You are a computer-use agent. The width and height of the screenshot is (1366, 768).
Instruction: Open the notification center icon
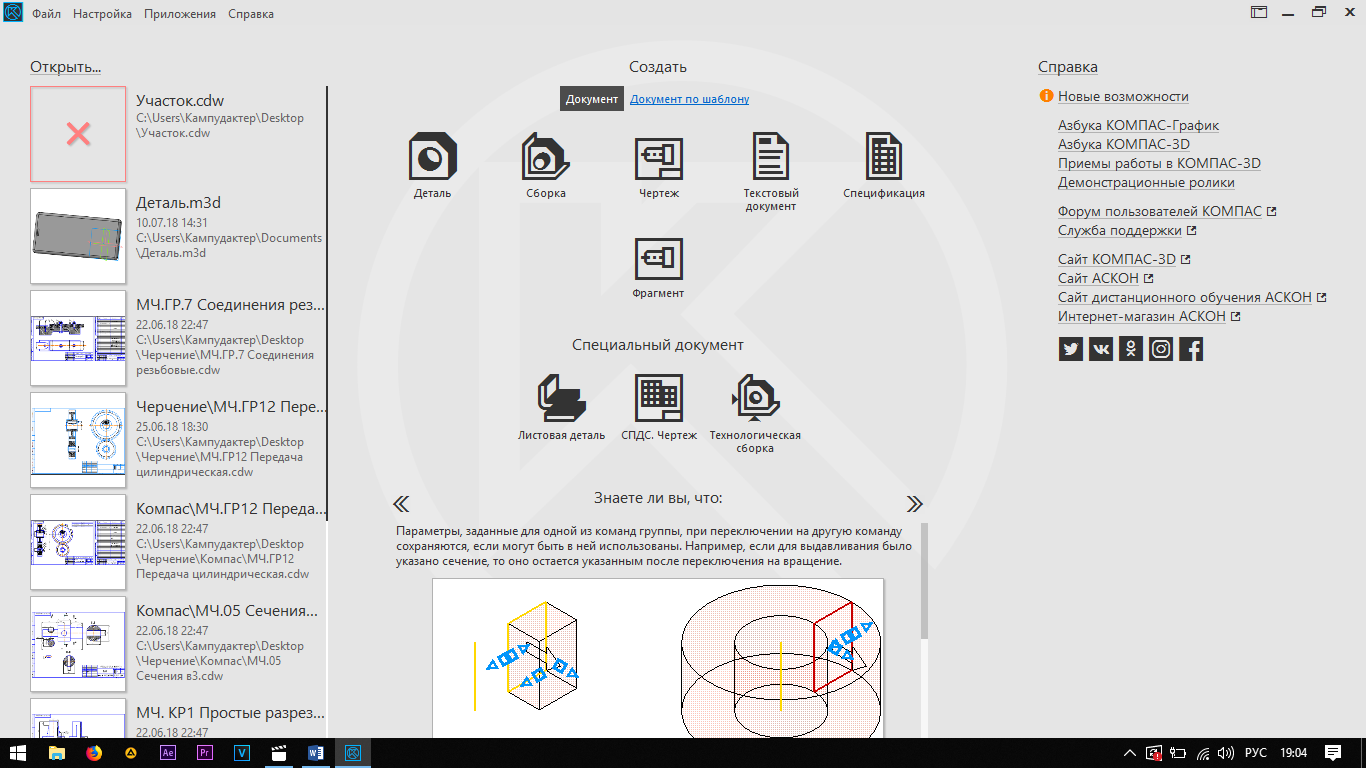coord(1333,753)
